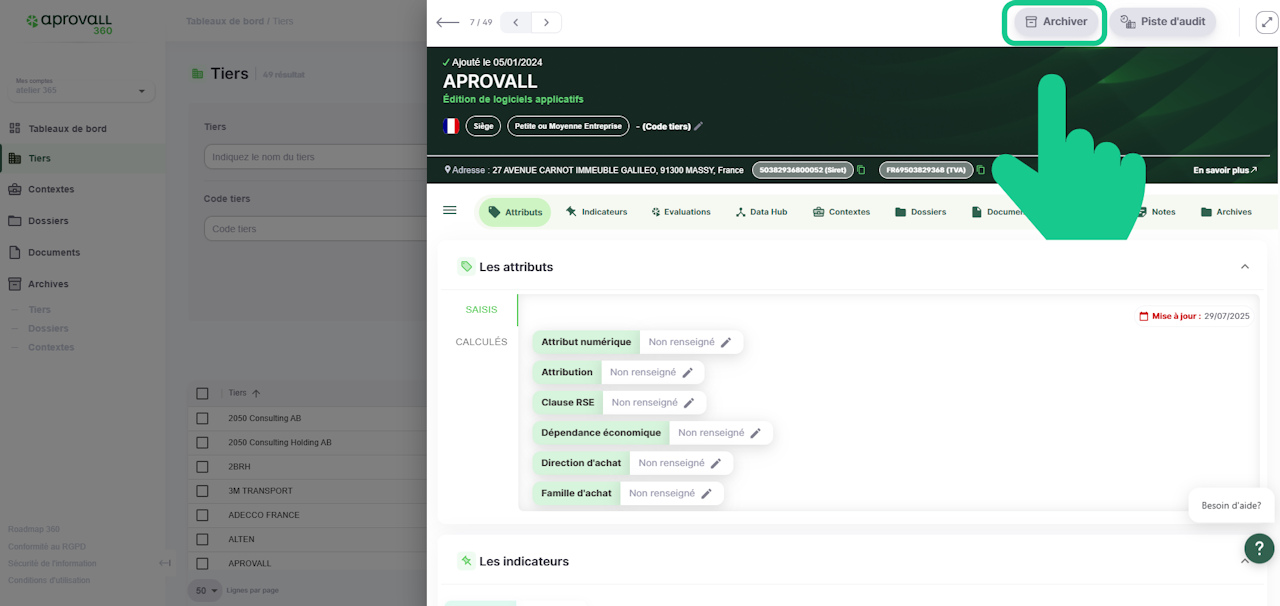This screenshot has height=606, width=1280.
Task: Open the Dossiers tab in the panel
Action: (920, 212)
